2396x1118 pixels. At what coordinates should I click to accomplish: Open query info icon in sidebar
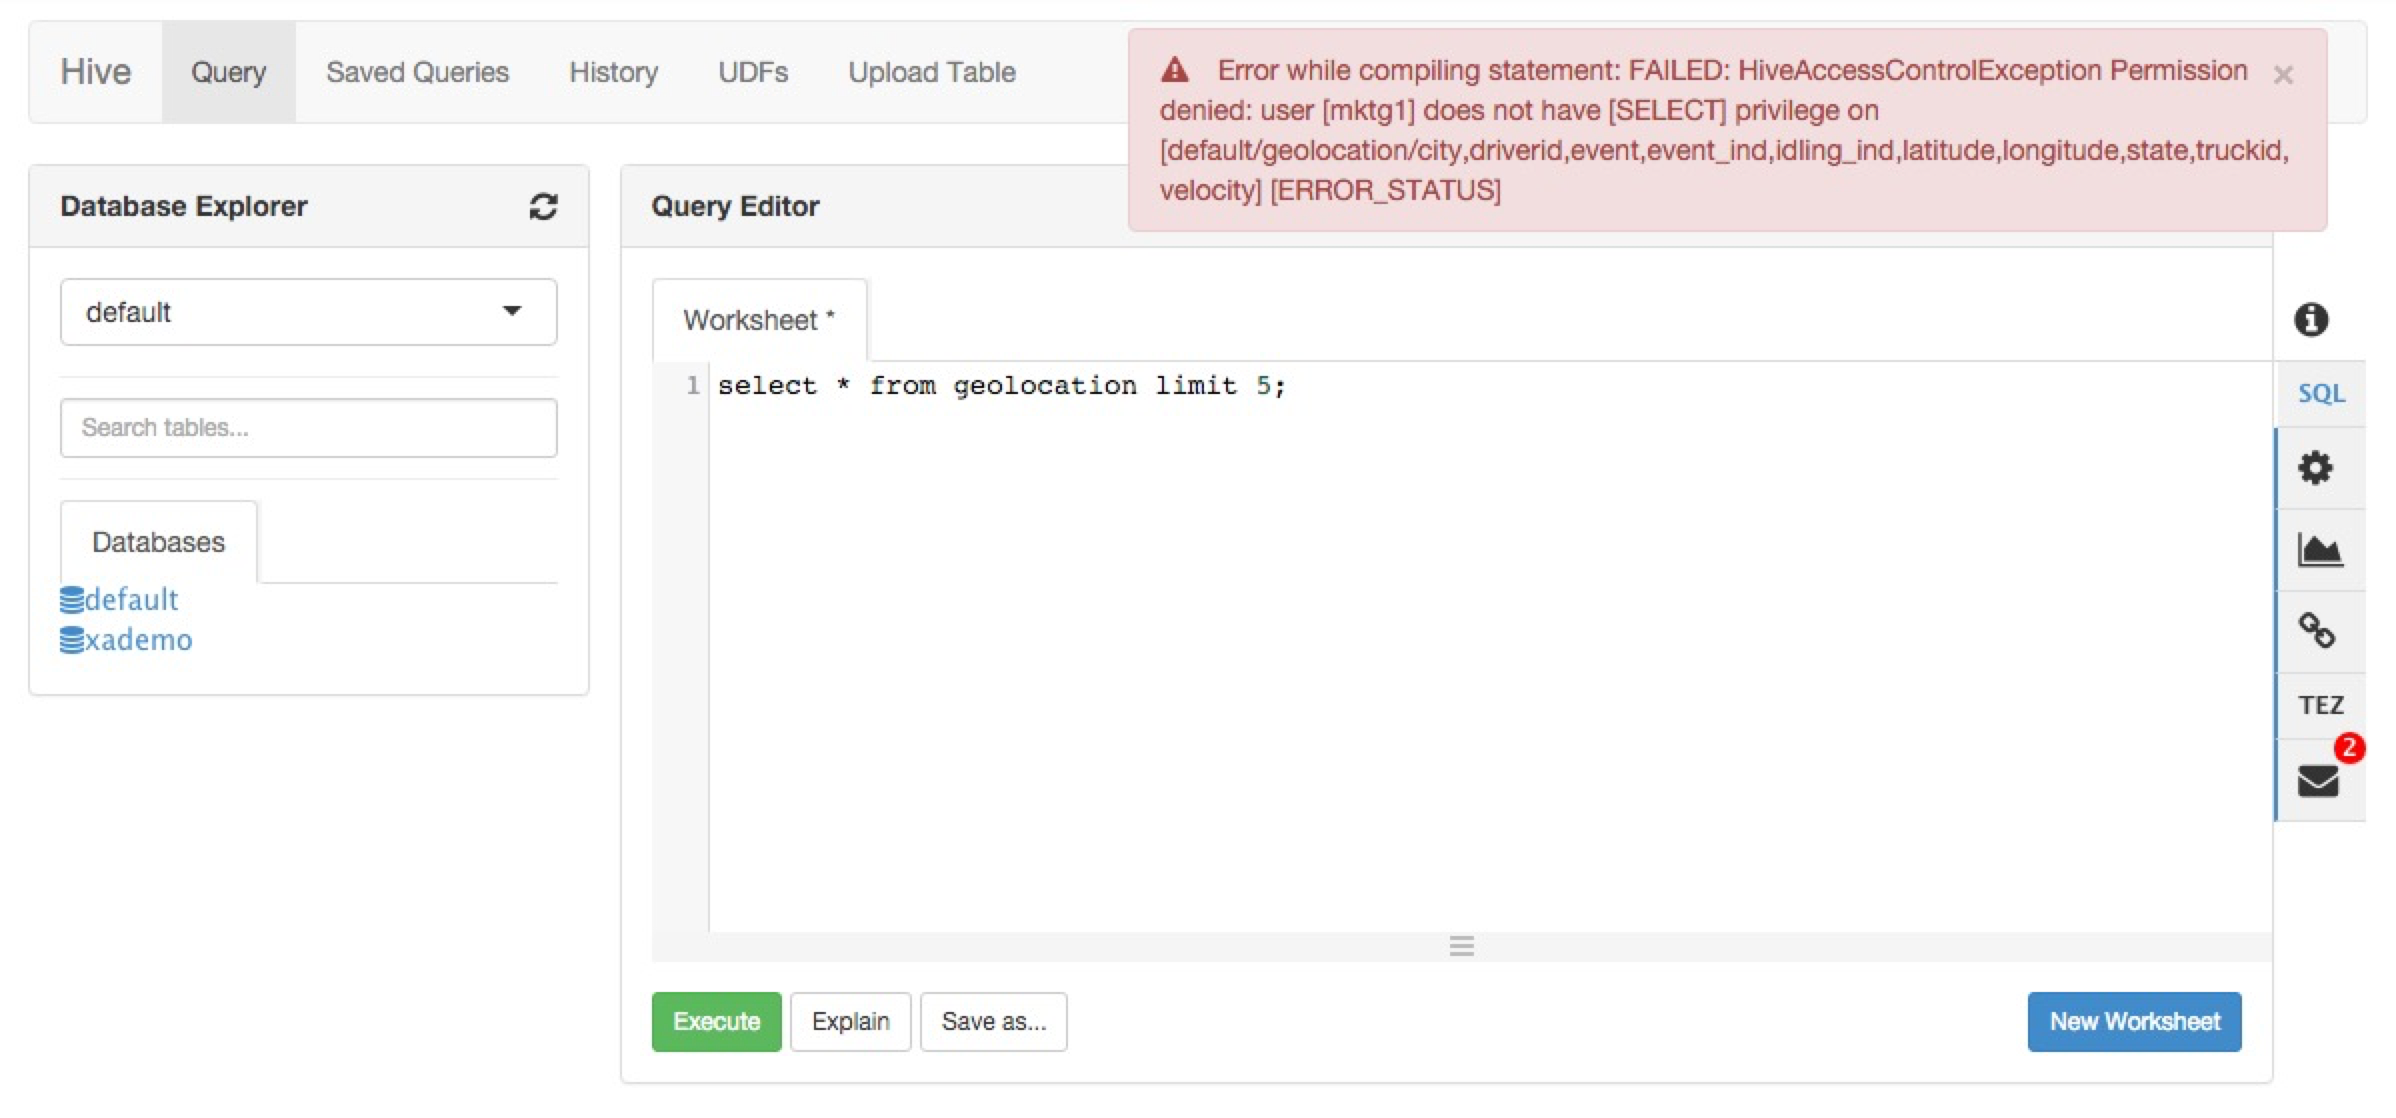pyautogui.click(x=2310, y=319)
